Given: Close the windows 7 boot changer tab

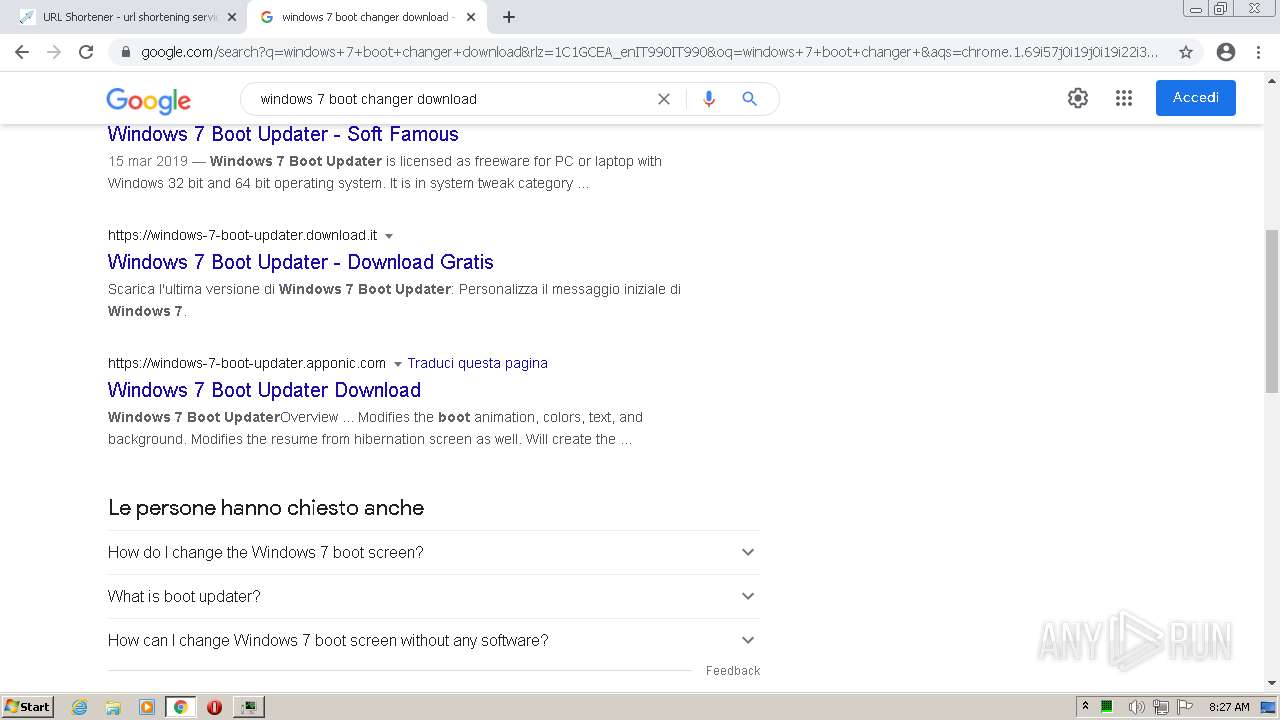Looking at the screenshot, I should tap(471, 17).
